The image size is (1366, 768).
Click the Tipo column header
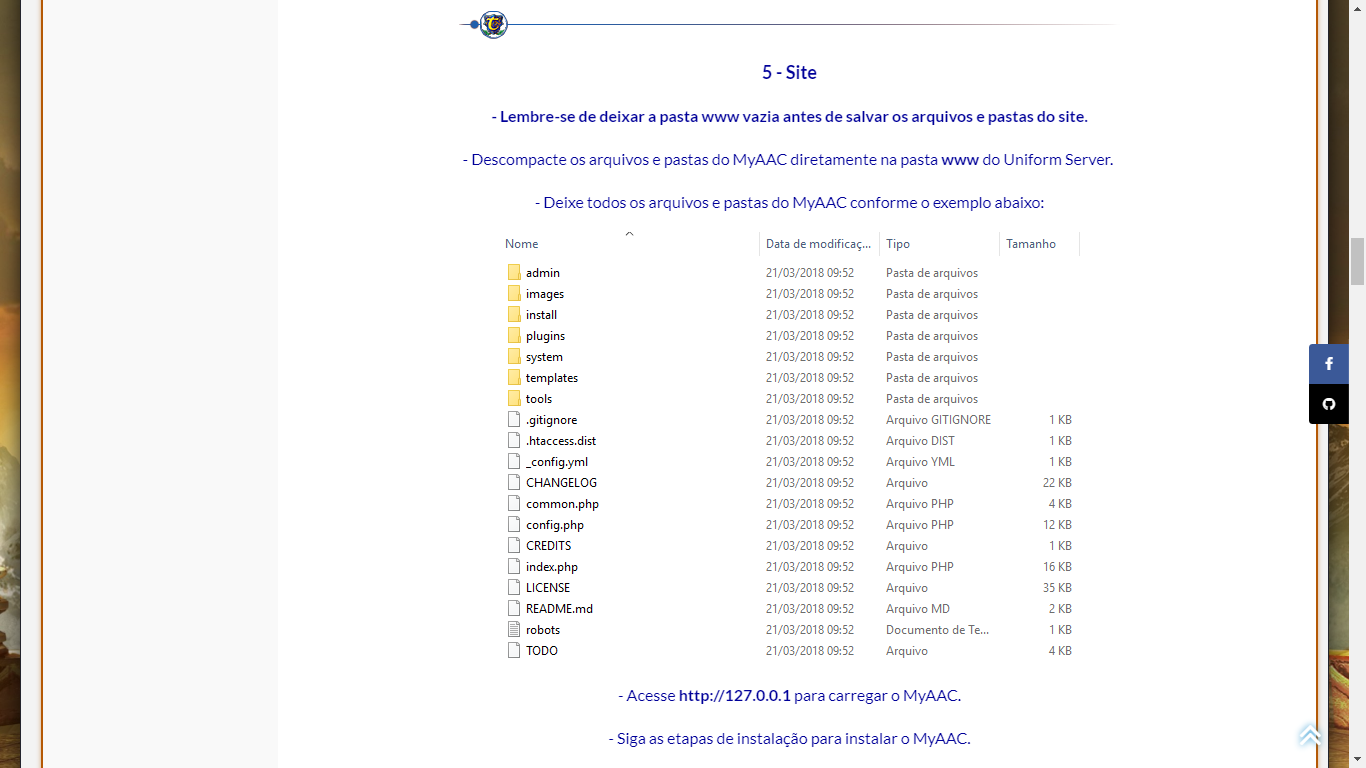click(x=898, y=244)
